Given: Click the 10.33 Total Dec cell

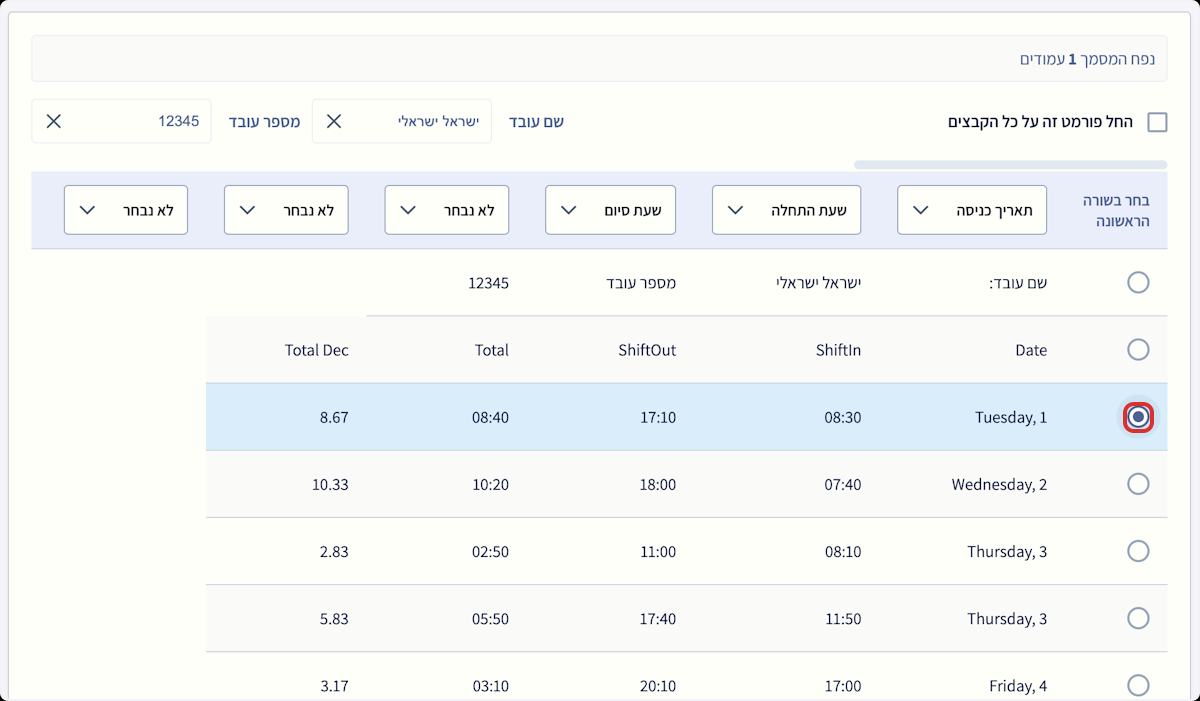Looking at the screenshot, I should [x=330, y=484].
